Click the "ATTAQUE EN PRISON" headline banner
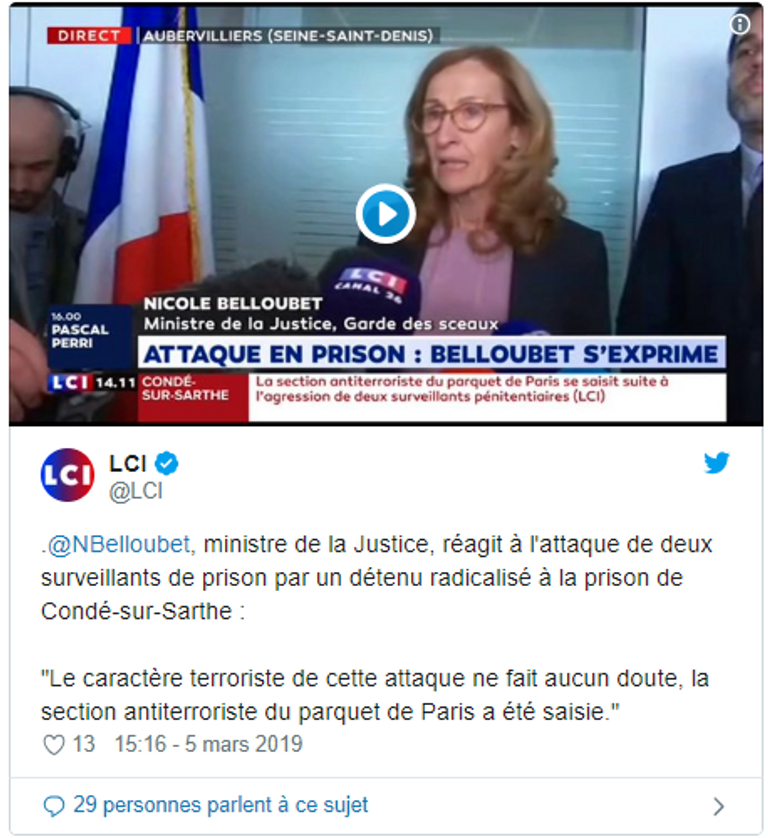 [x=431, y=354]
